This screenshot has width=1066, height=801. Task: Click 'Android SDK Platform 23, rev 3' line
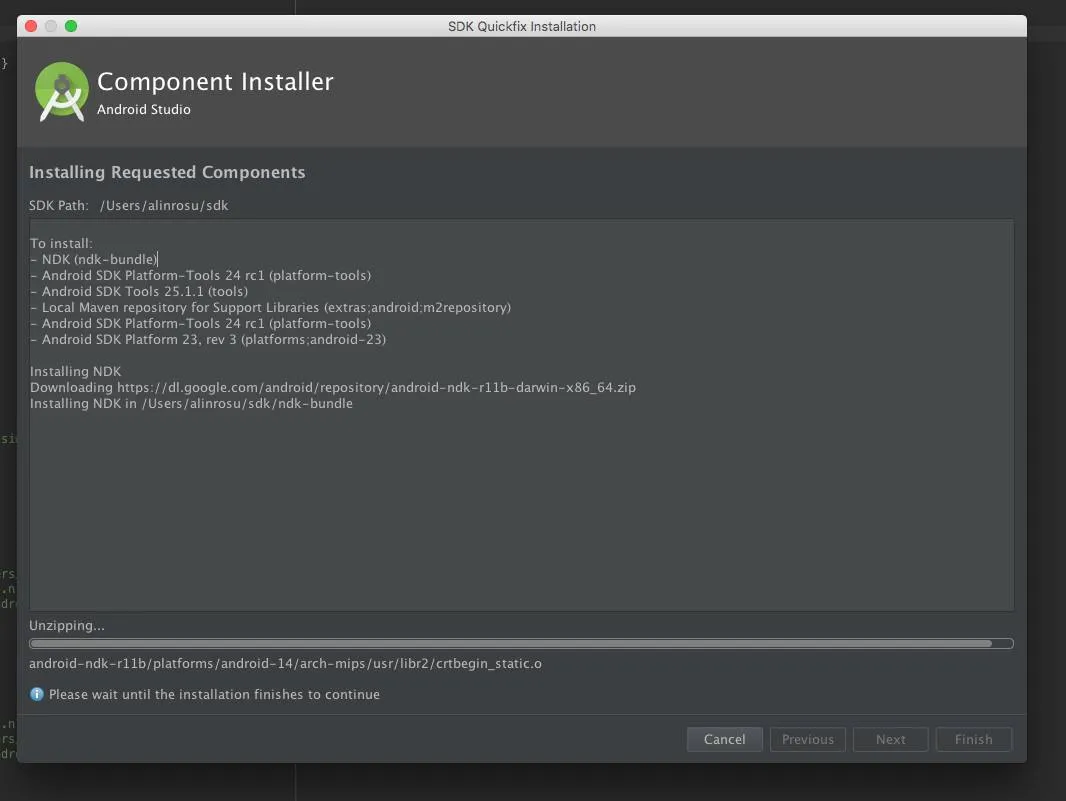pyautogui.click(x=208, y=339)
